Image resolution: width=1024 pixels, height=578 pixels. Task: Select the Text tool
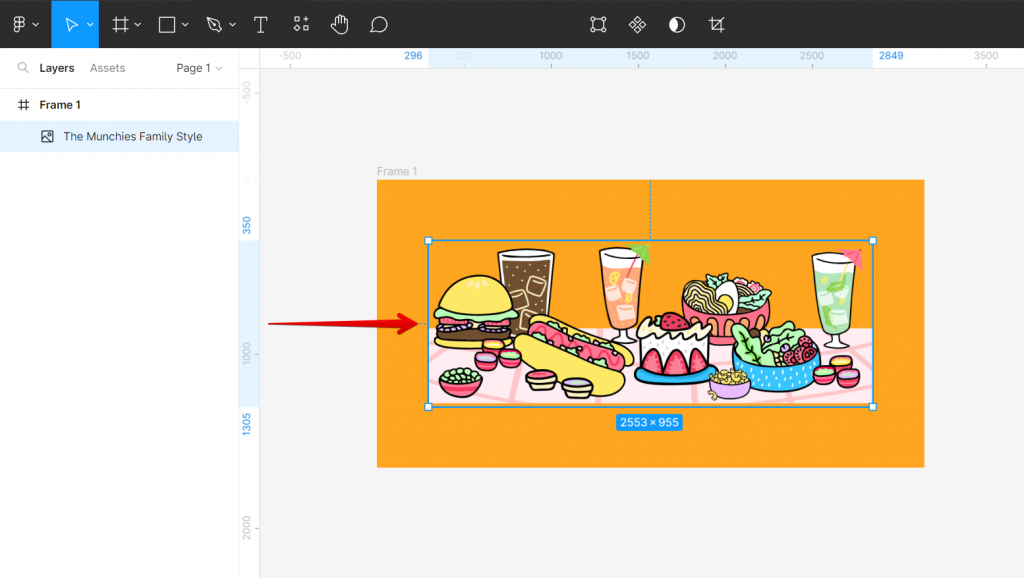260,24
